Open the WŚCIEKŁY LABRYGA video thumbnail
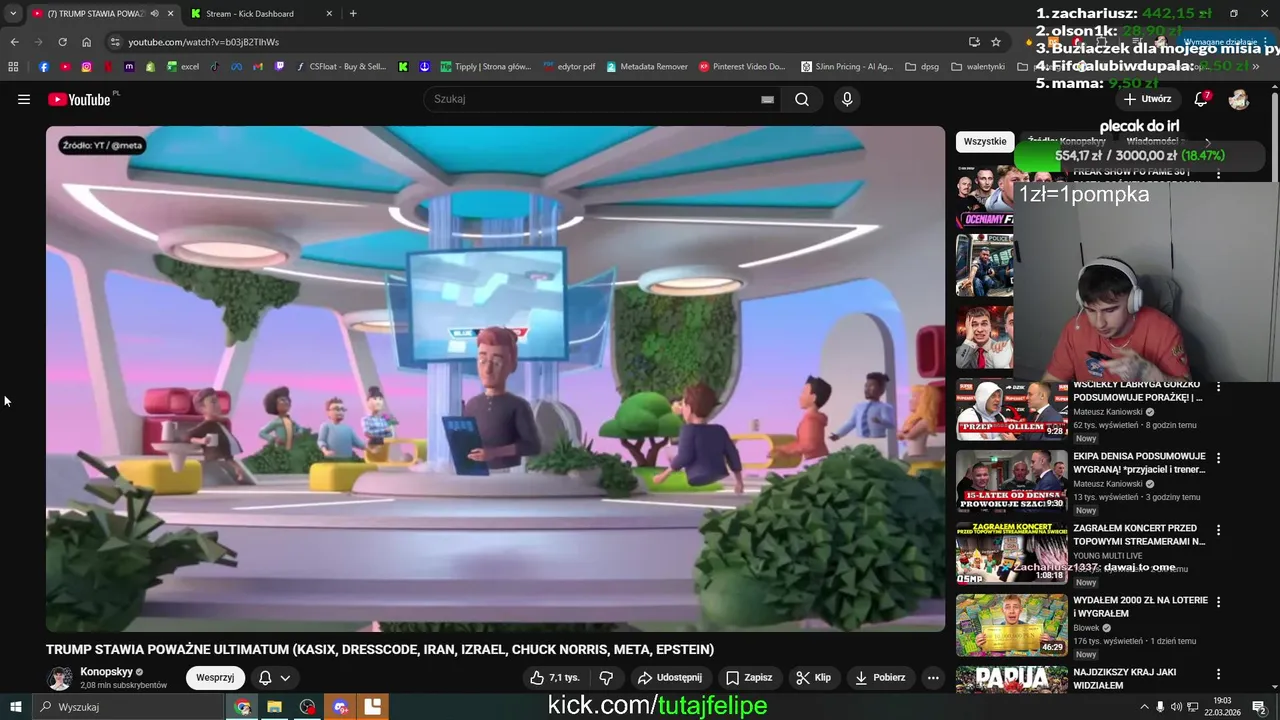Viewport: 1280px width, 720px height. point(1012,410)
